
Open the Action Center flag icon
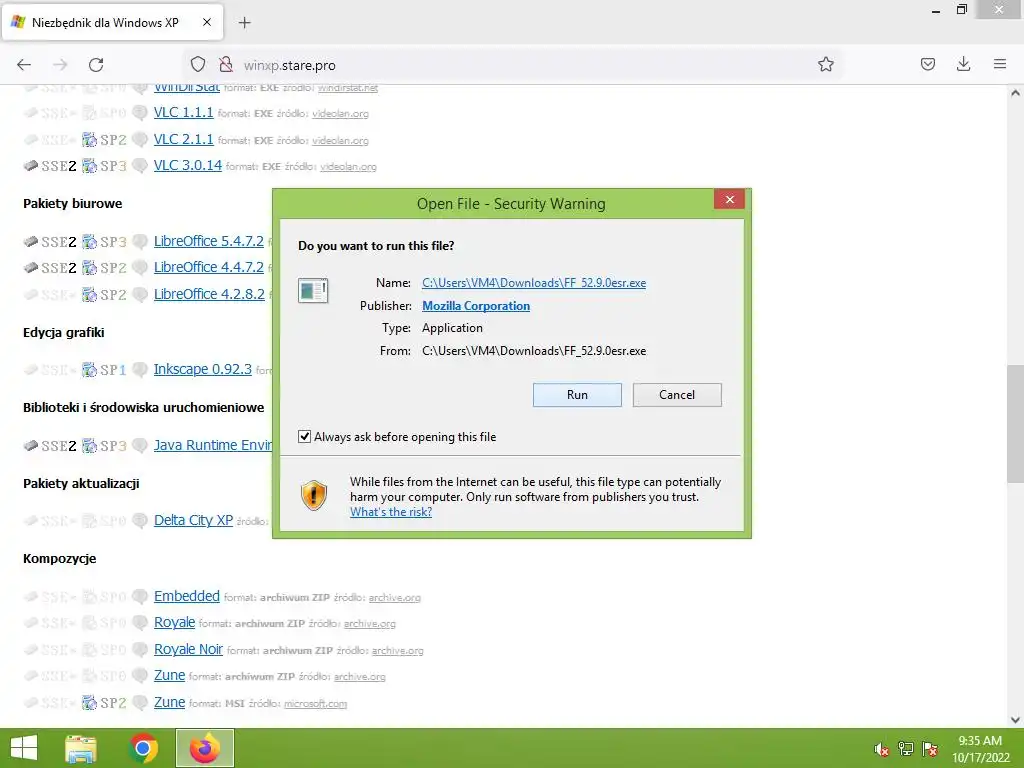point(930,749)
